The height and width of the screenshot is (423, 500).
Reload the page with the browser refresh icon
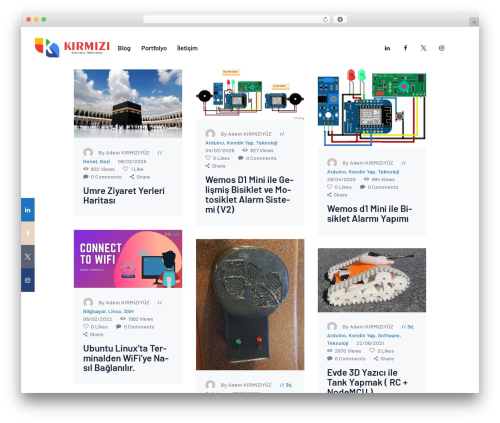(x=325, y=19)
